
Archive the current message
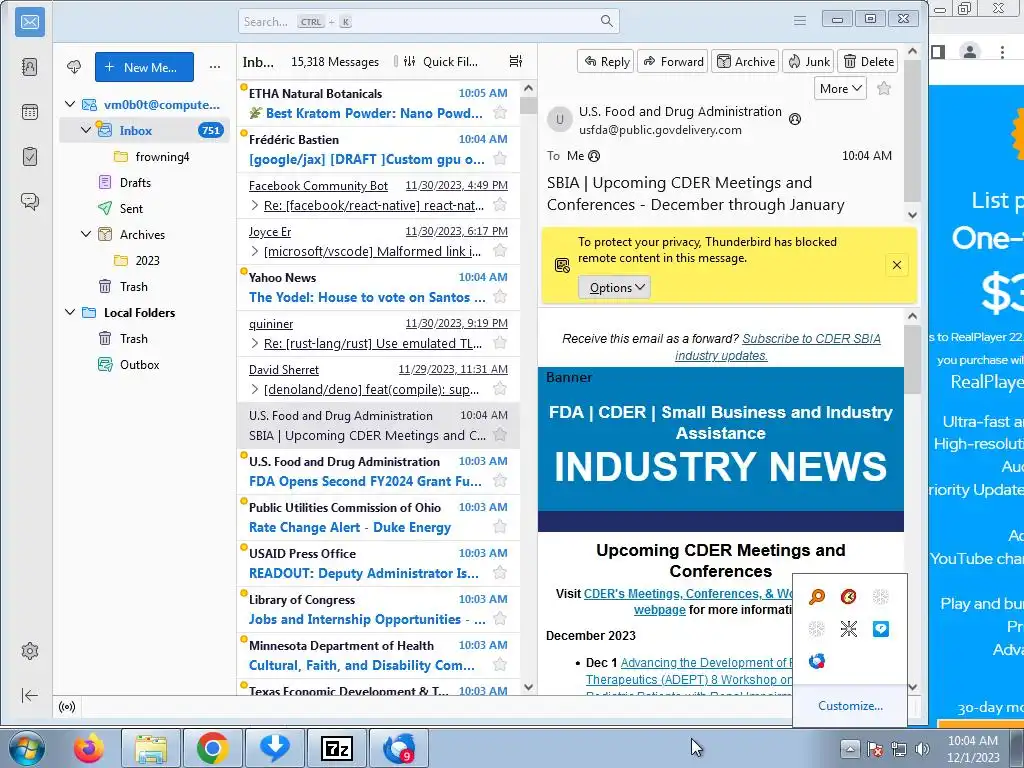(x=745, y=61)
